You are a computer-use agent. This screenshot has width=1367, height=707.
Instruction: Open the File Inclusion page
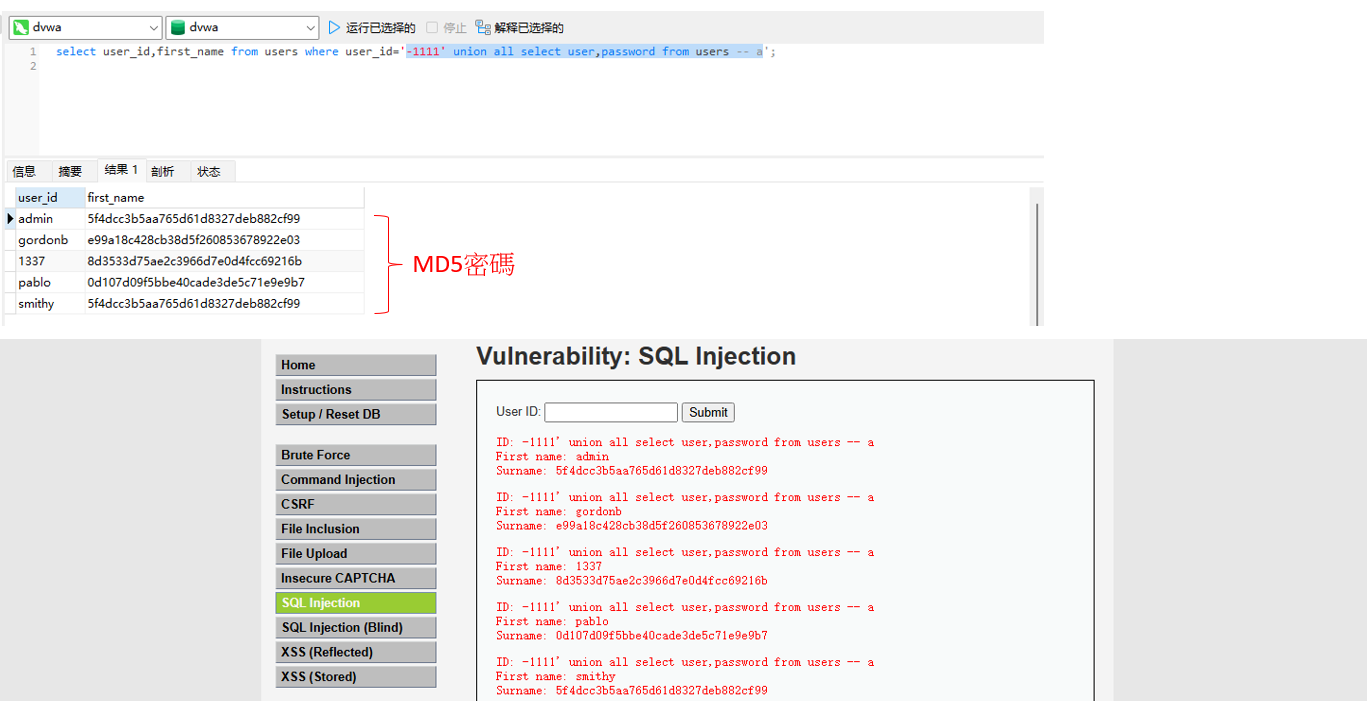356,529
